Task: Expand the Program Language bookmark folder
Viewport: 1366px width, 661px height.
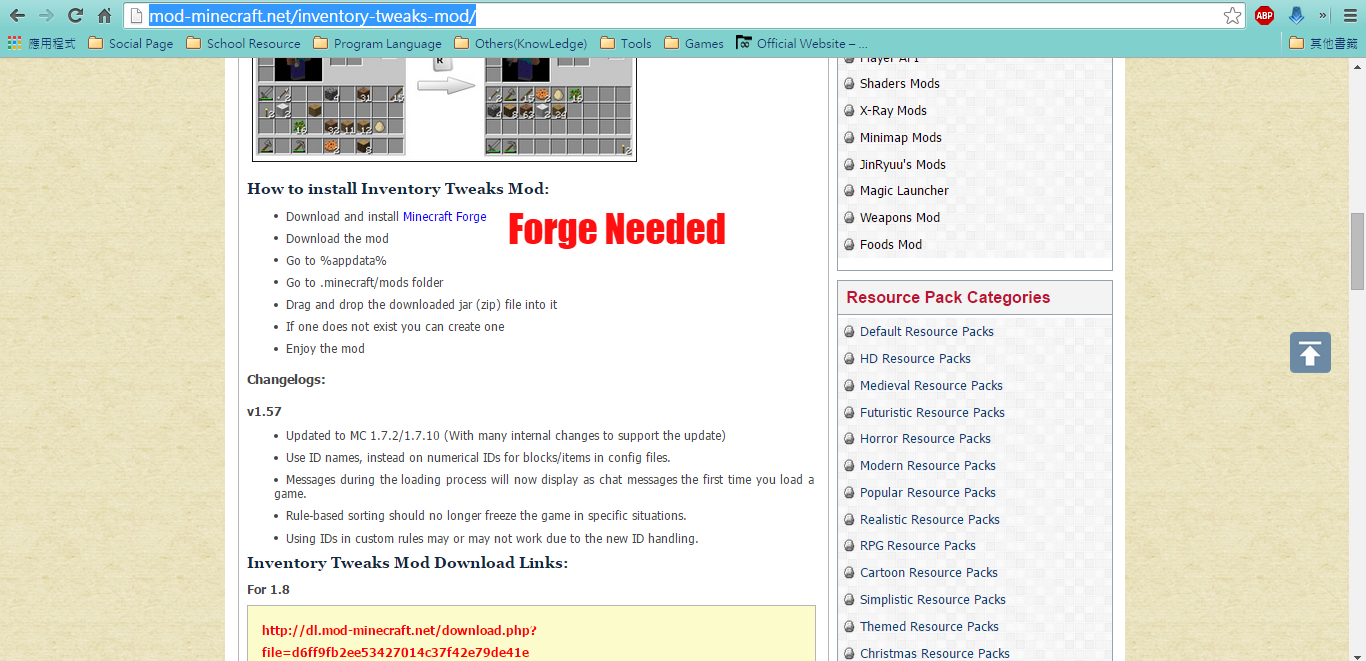Action: point(377,43)
